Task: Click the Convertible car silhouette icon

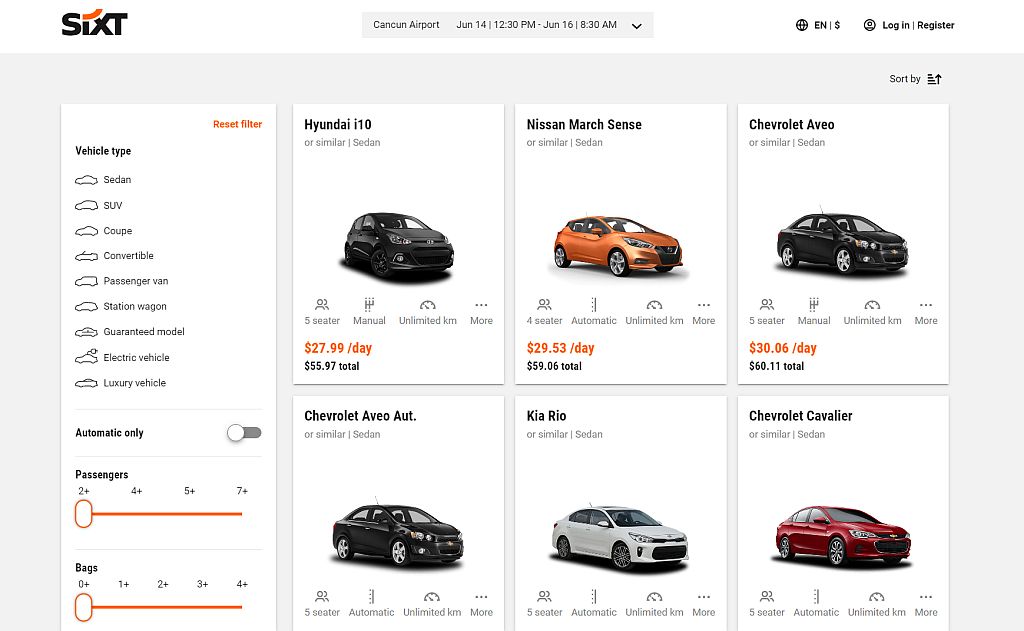Action: pyautogui.click(x=85, y=256)
